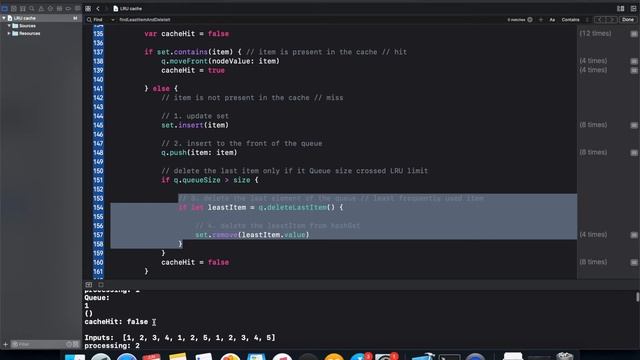The height and width of the screenshot is (360, 640).
Task: Select the Resources folder
Action: (29, 33)
